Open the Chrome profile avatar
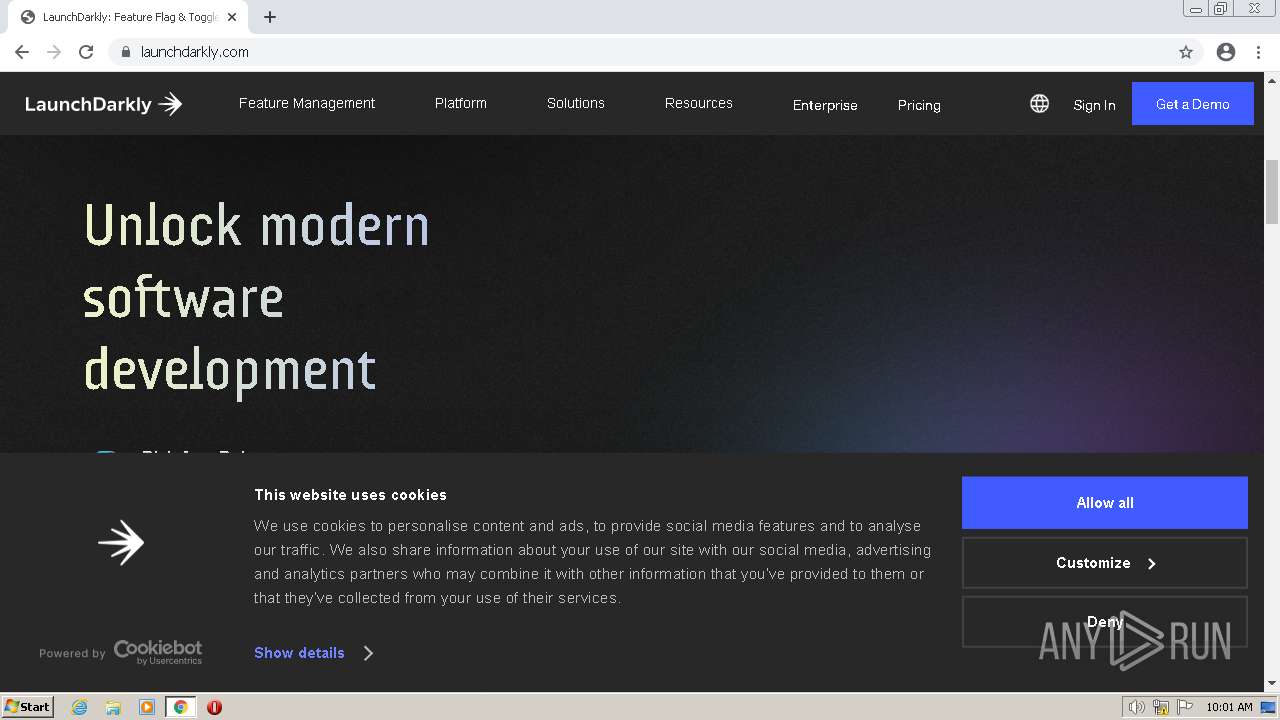Screen dimensions: 1280x720 (x=1226, y=52)
